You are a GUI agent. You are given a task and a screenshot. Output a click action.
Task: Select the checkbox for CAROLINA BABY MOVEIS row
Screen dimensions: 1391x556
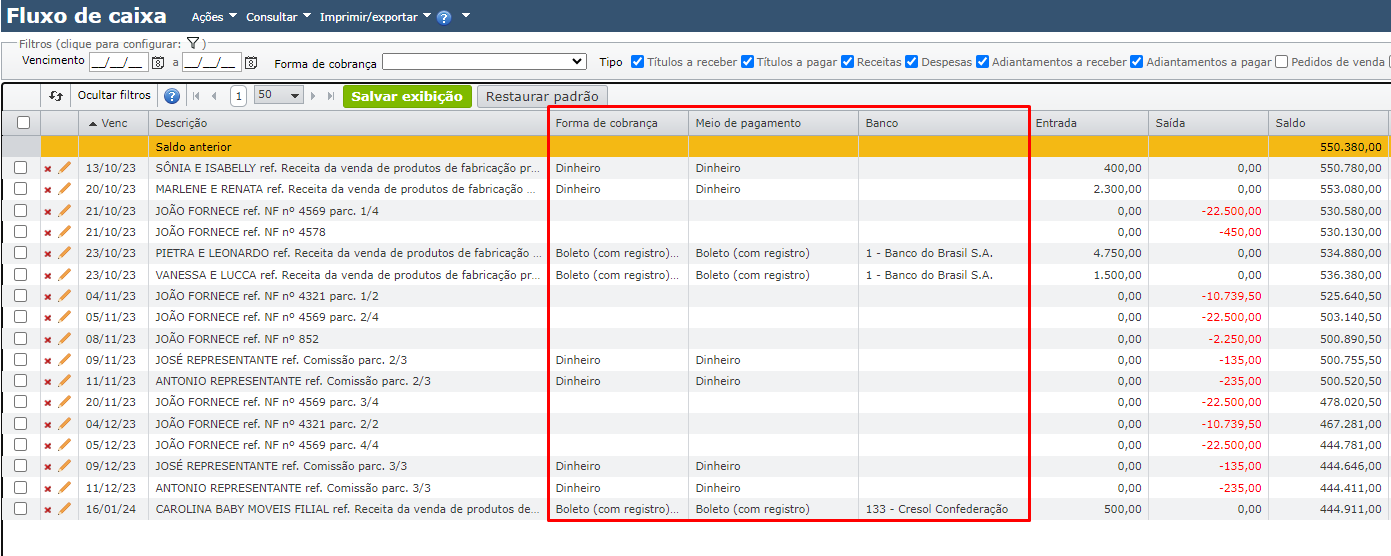click(x=21, y=509)
